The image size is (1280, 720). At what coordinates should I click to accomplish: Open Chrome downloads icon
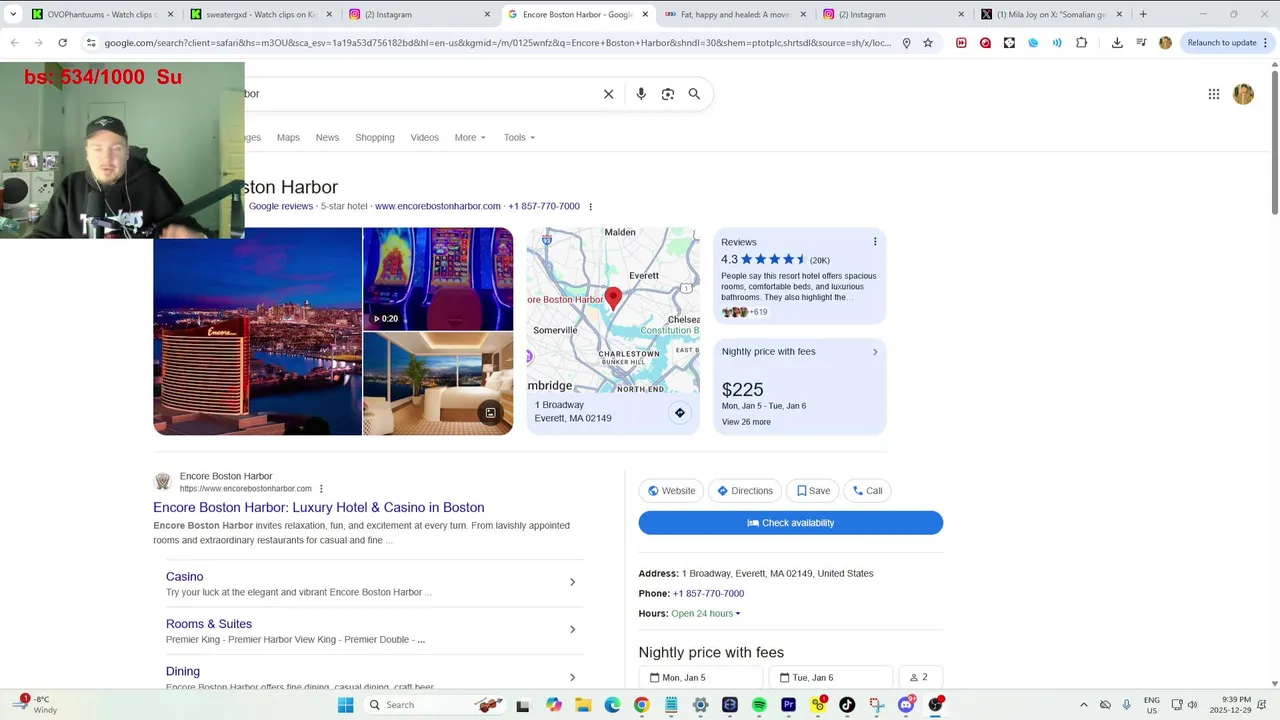pos(1117,43)
